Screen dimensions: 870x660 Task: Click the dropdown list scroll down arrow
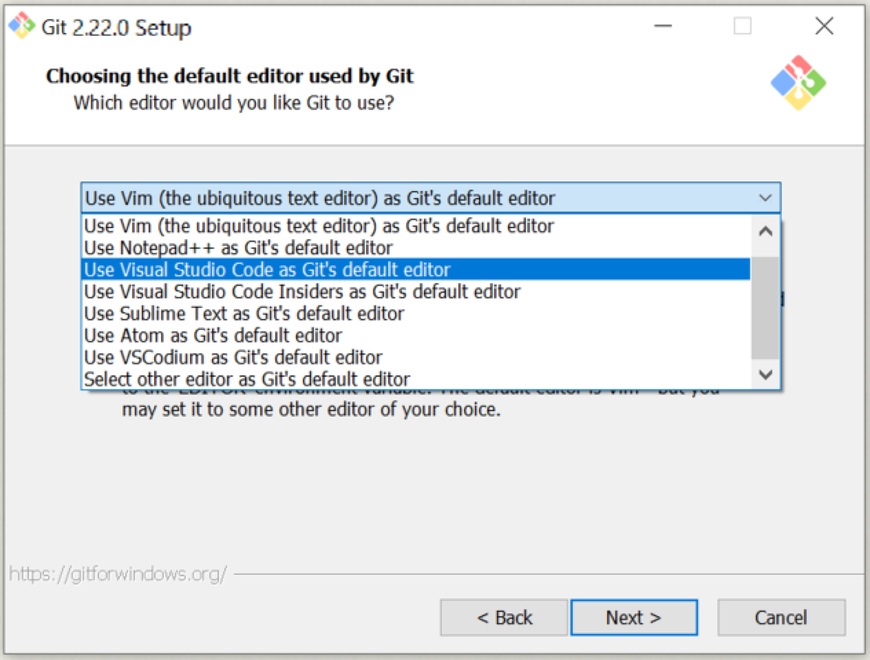click(765, 374)
